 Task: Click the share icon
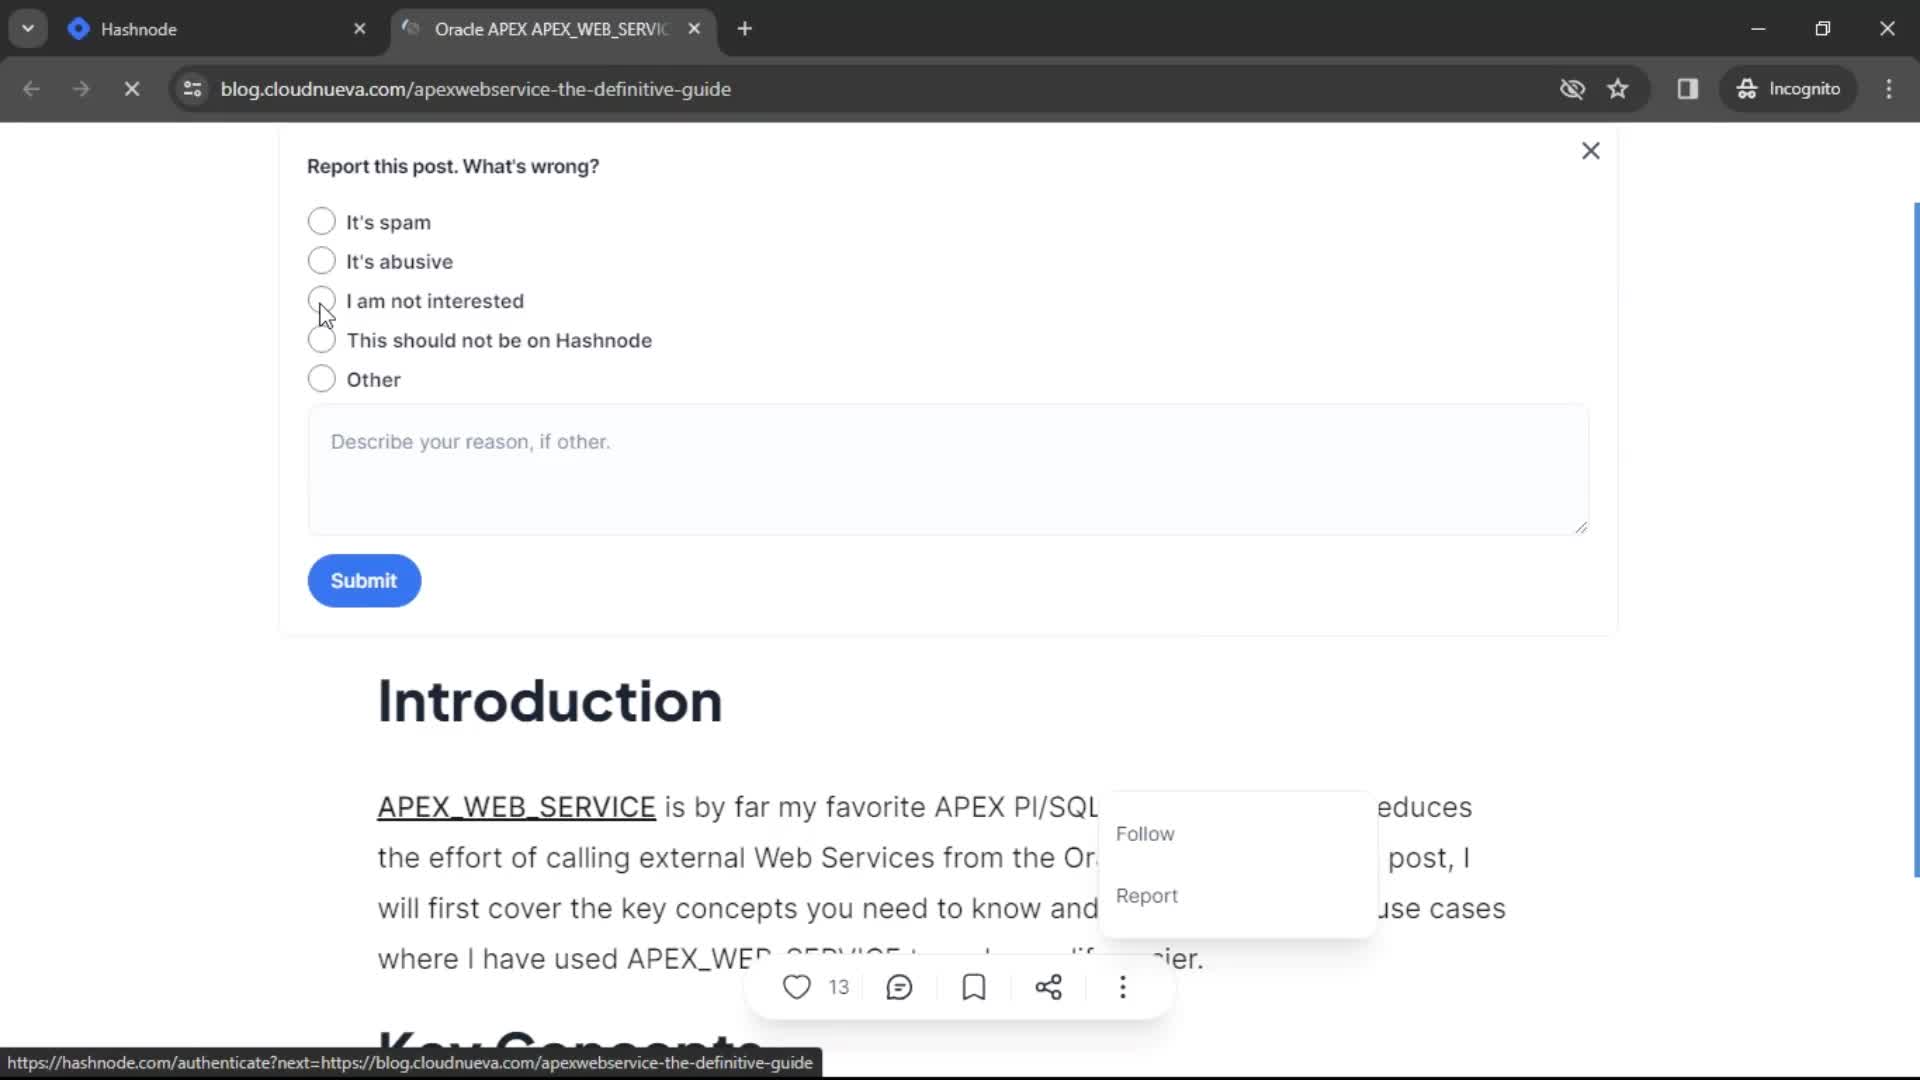click(x=1050, y=986)
